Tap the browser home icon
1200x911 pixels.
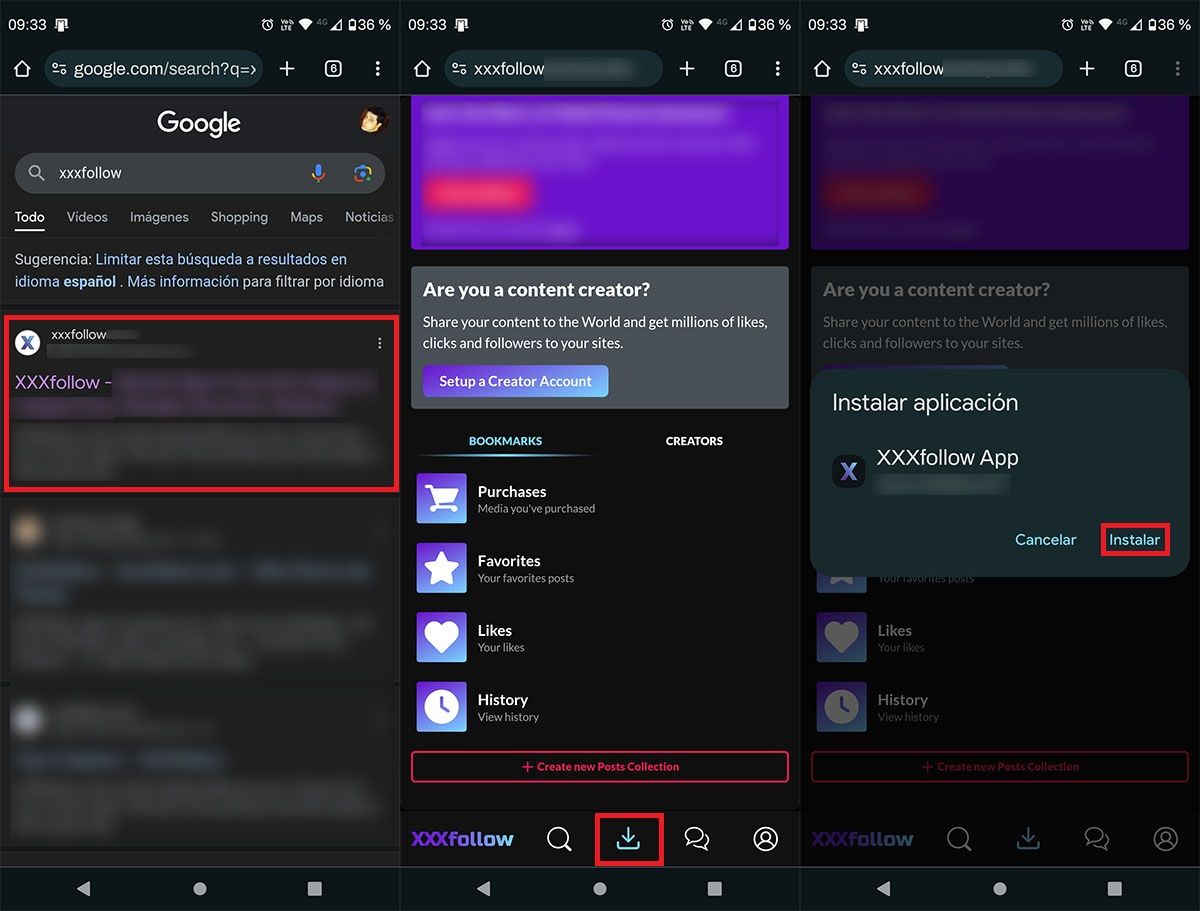22,68
